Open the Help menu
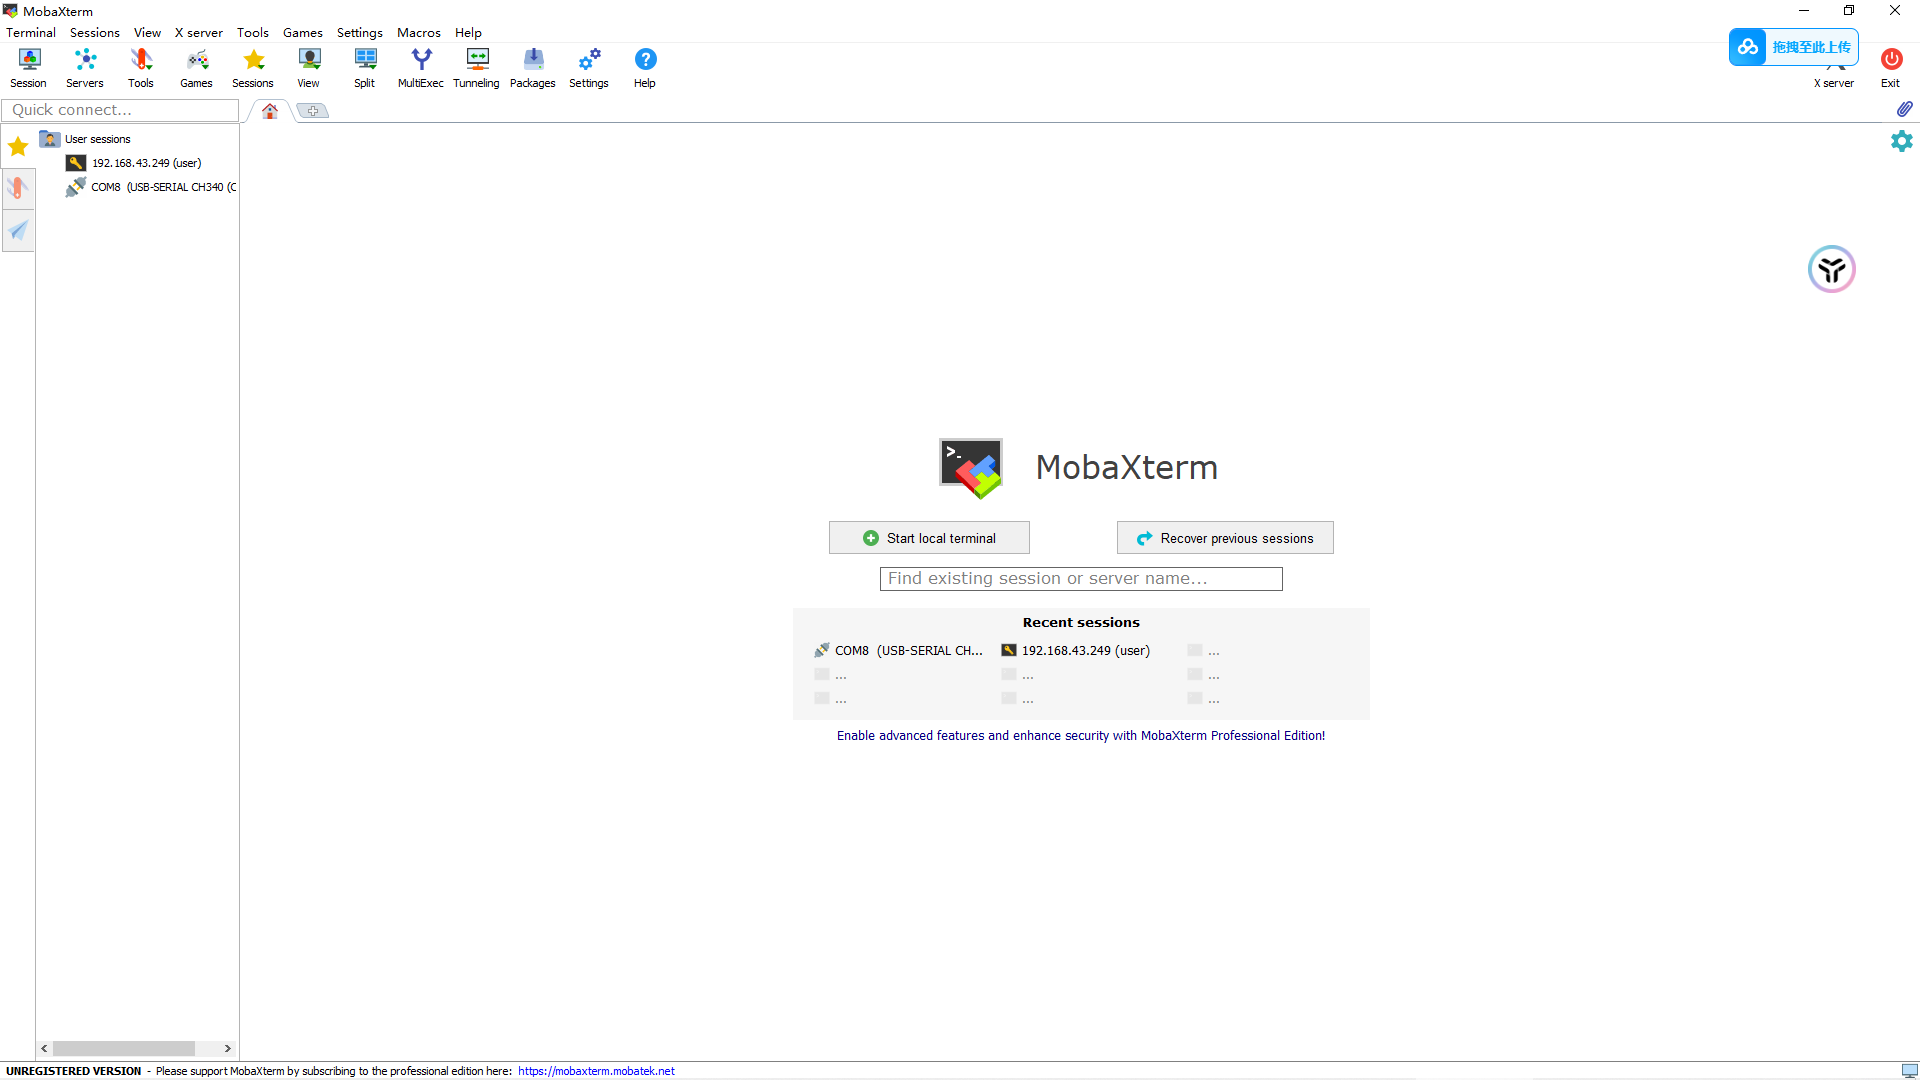Viewport: 1920px width, 1080px height. 468,32
